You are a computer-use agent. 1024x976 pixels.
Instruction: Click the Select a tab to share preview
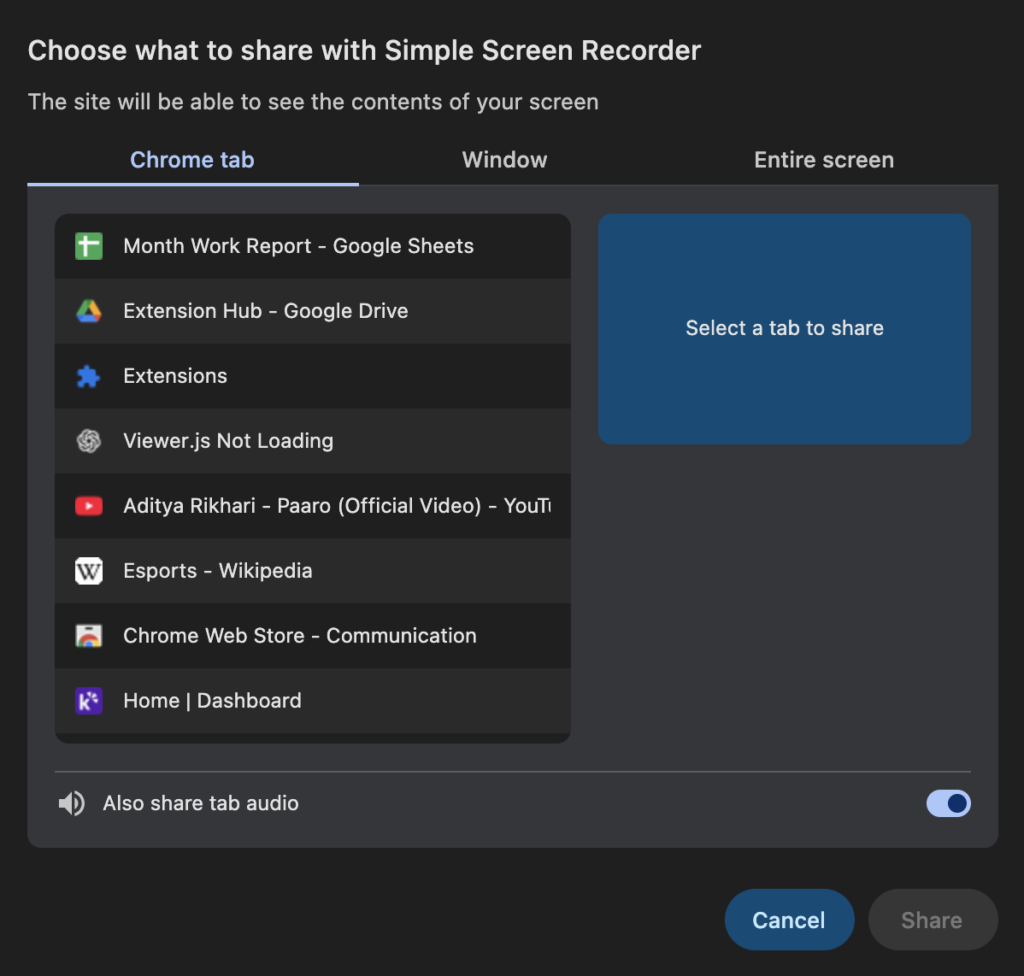pos(784,328)
